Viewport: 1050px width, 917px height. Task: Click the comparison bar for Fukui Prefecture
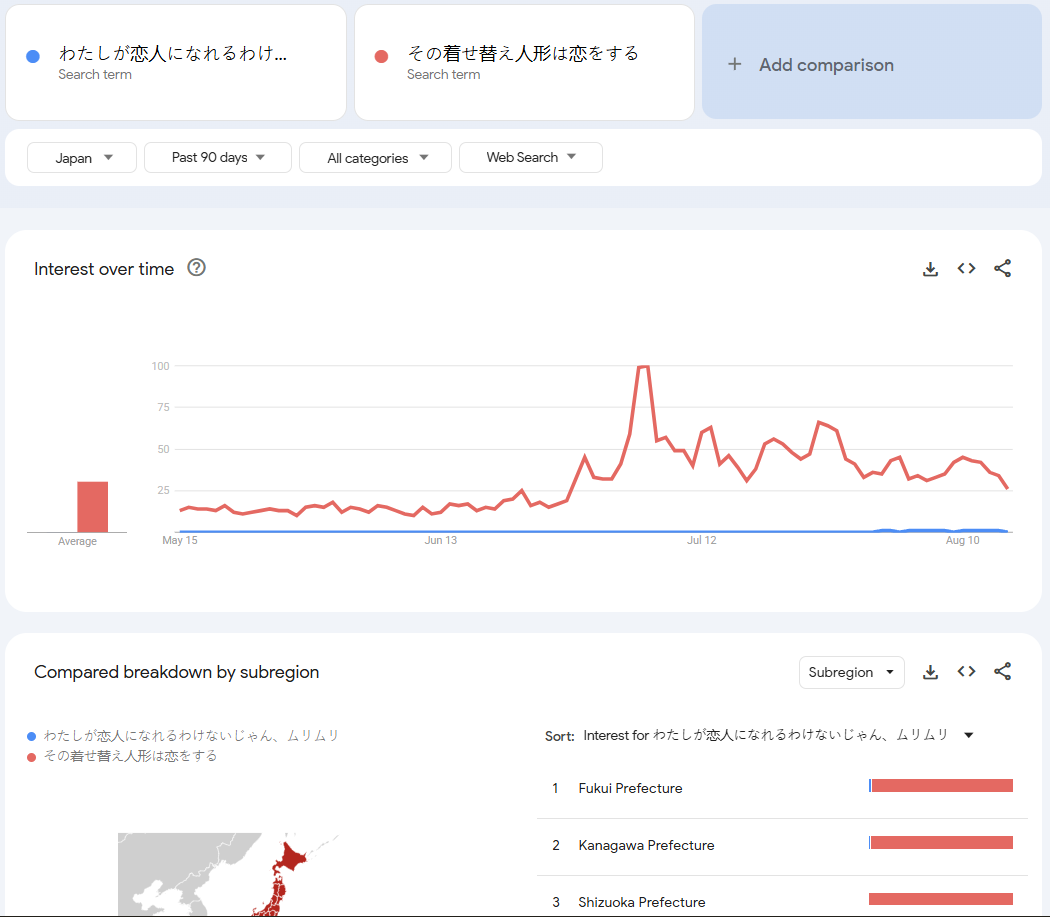[x=941, y=786]
